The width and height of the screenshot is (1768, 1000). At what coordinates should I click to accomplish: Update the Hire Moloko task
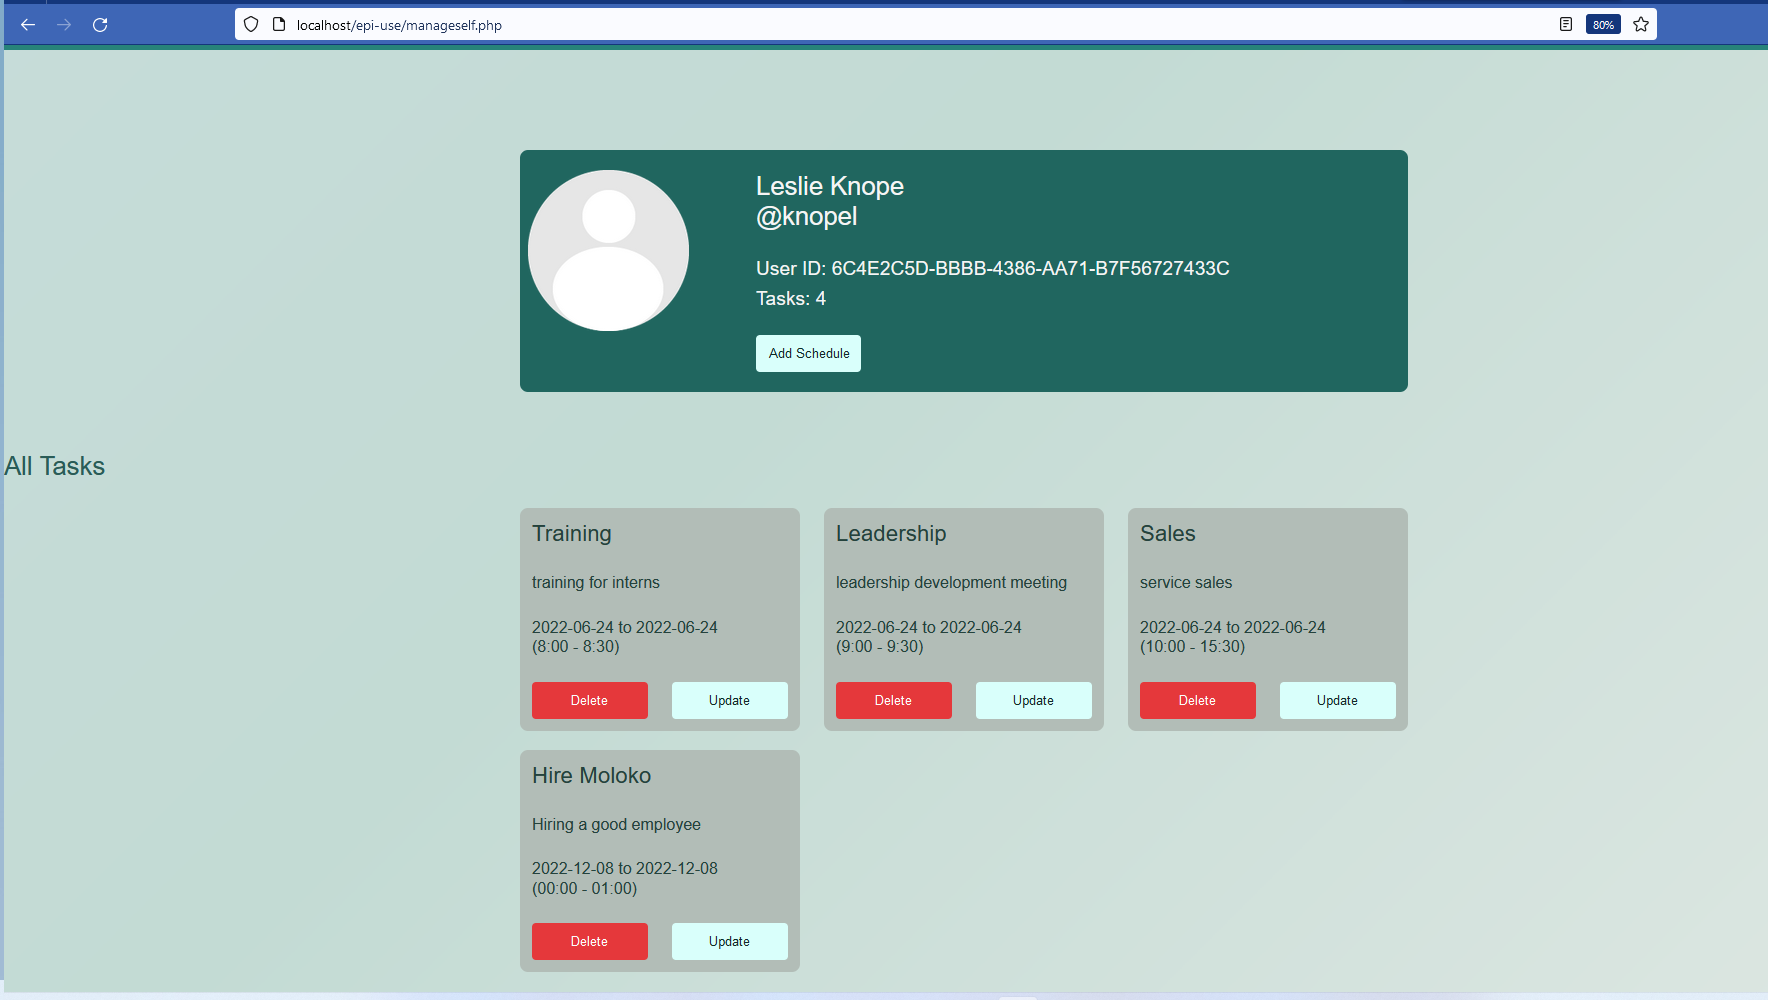click(x=729, y=941)
